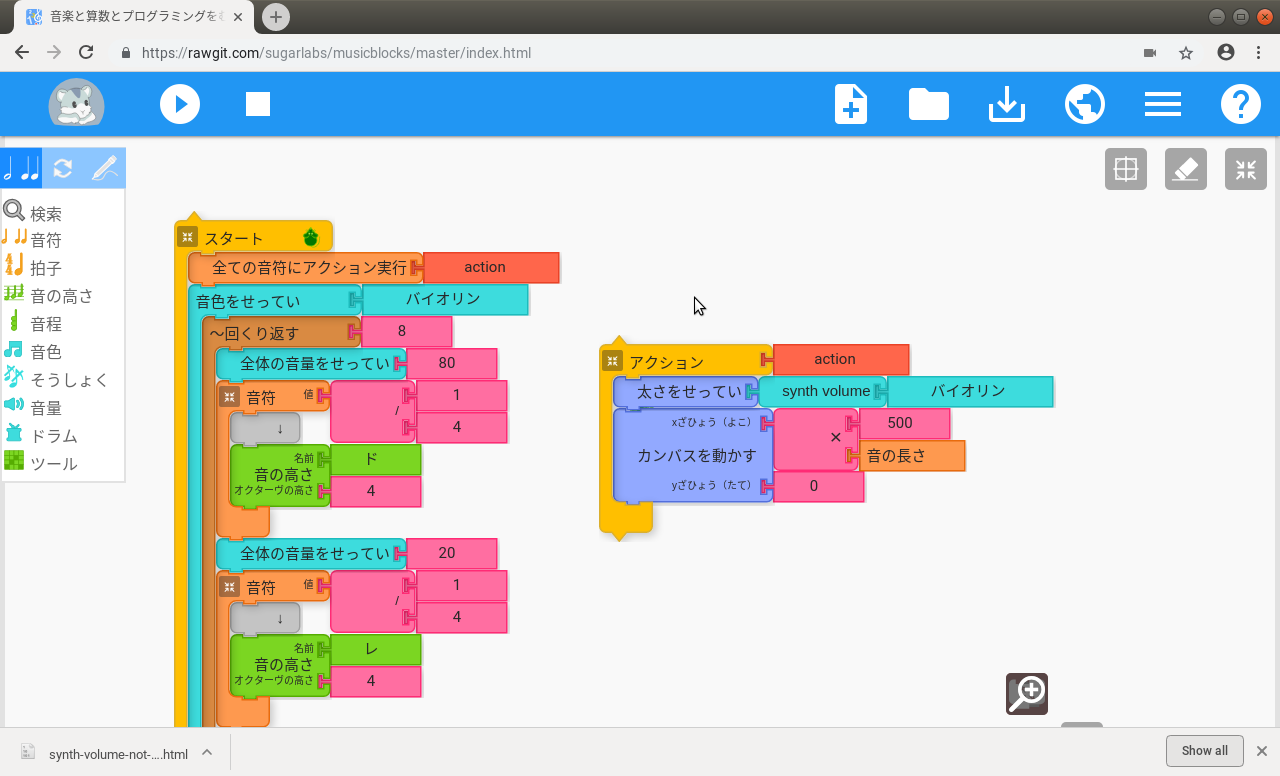Open Help via the question mark icon

(1241, 104)
